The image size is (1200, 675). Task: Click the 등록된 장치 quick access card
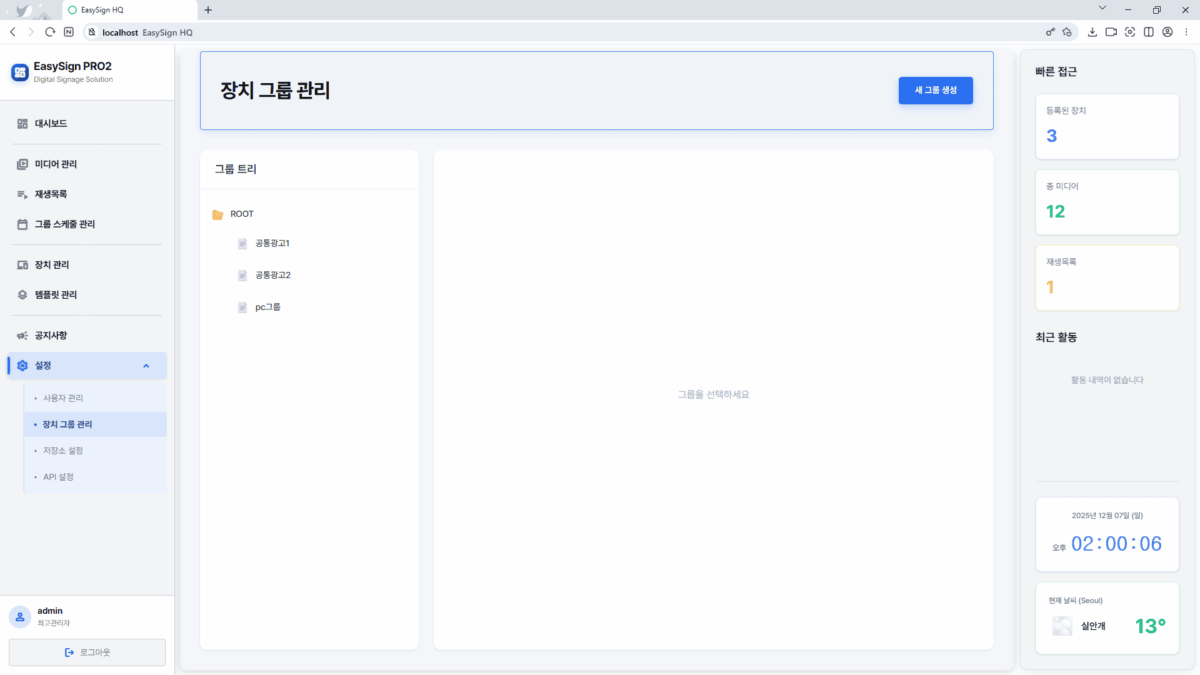1107,126
